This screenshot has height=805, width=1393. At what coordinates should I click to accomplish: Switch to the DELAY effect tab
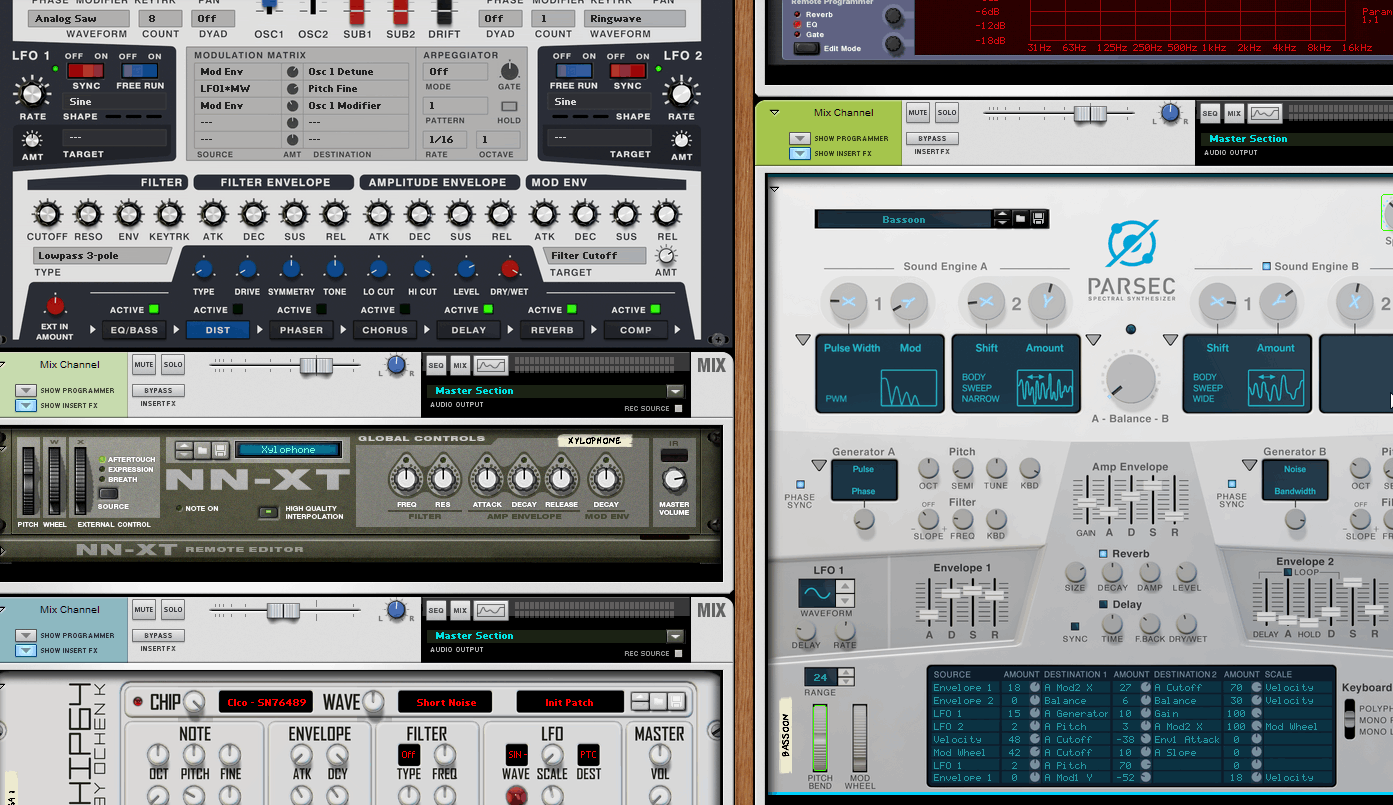pyautogui.click(x=468, y=330)
